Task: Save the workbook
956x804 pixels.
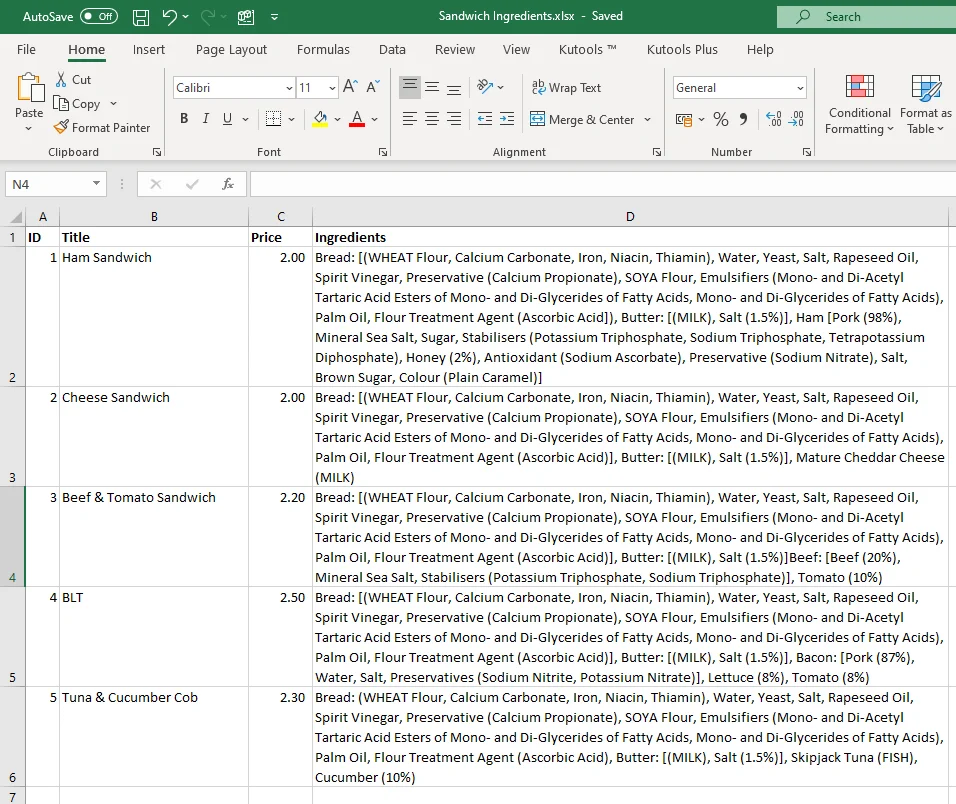Action: point(140,16)
